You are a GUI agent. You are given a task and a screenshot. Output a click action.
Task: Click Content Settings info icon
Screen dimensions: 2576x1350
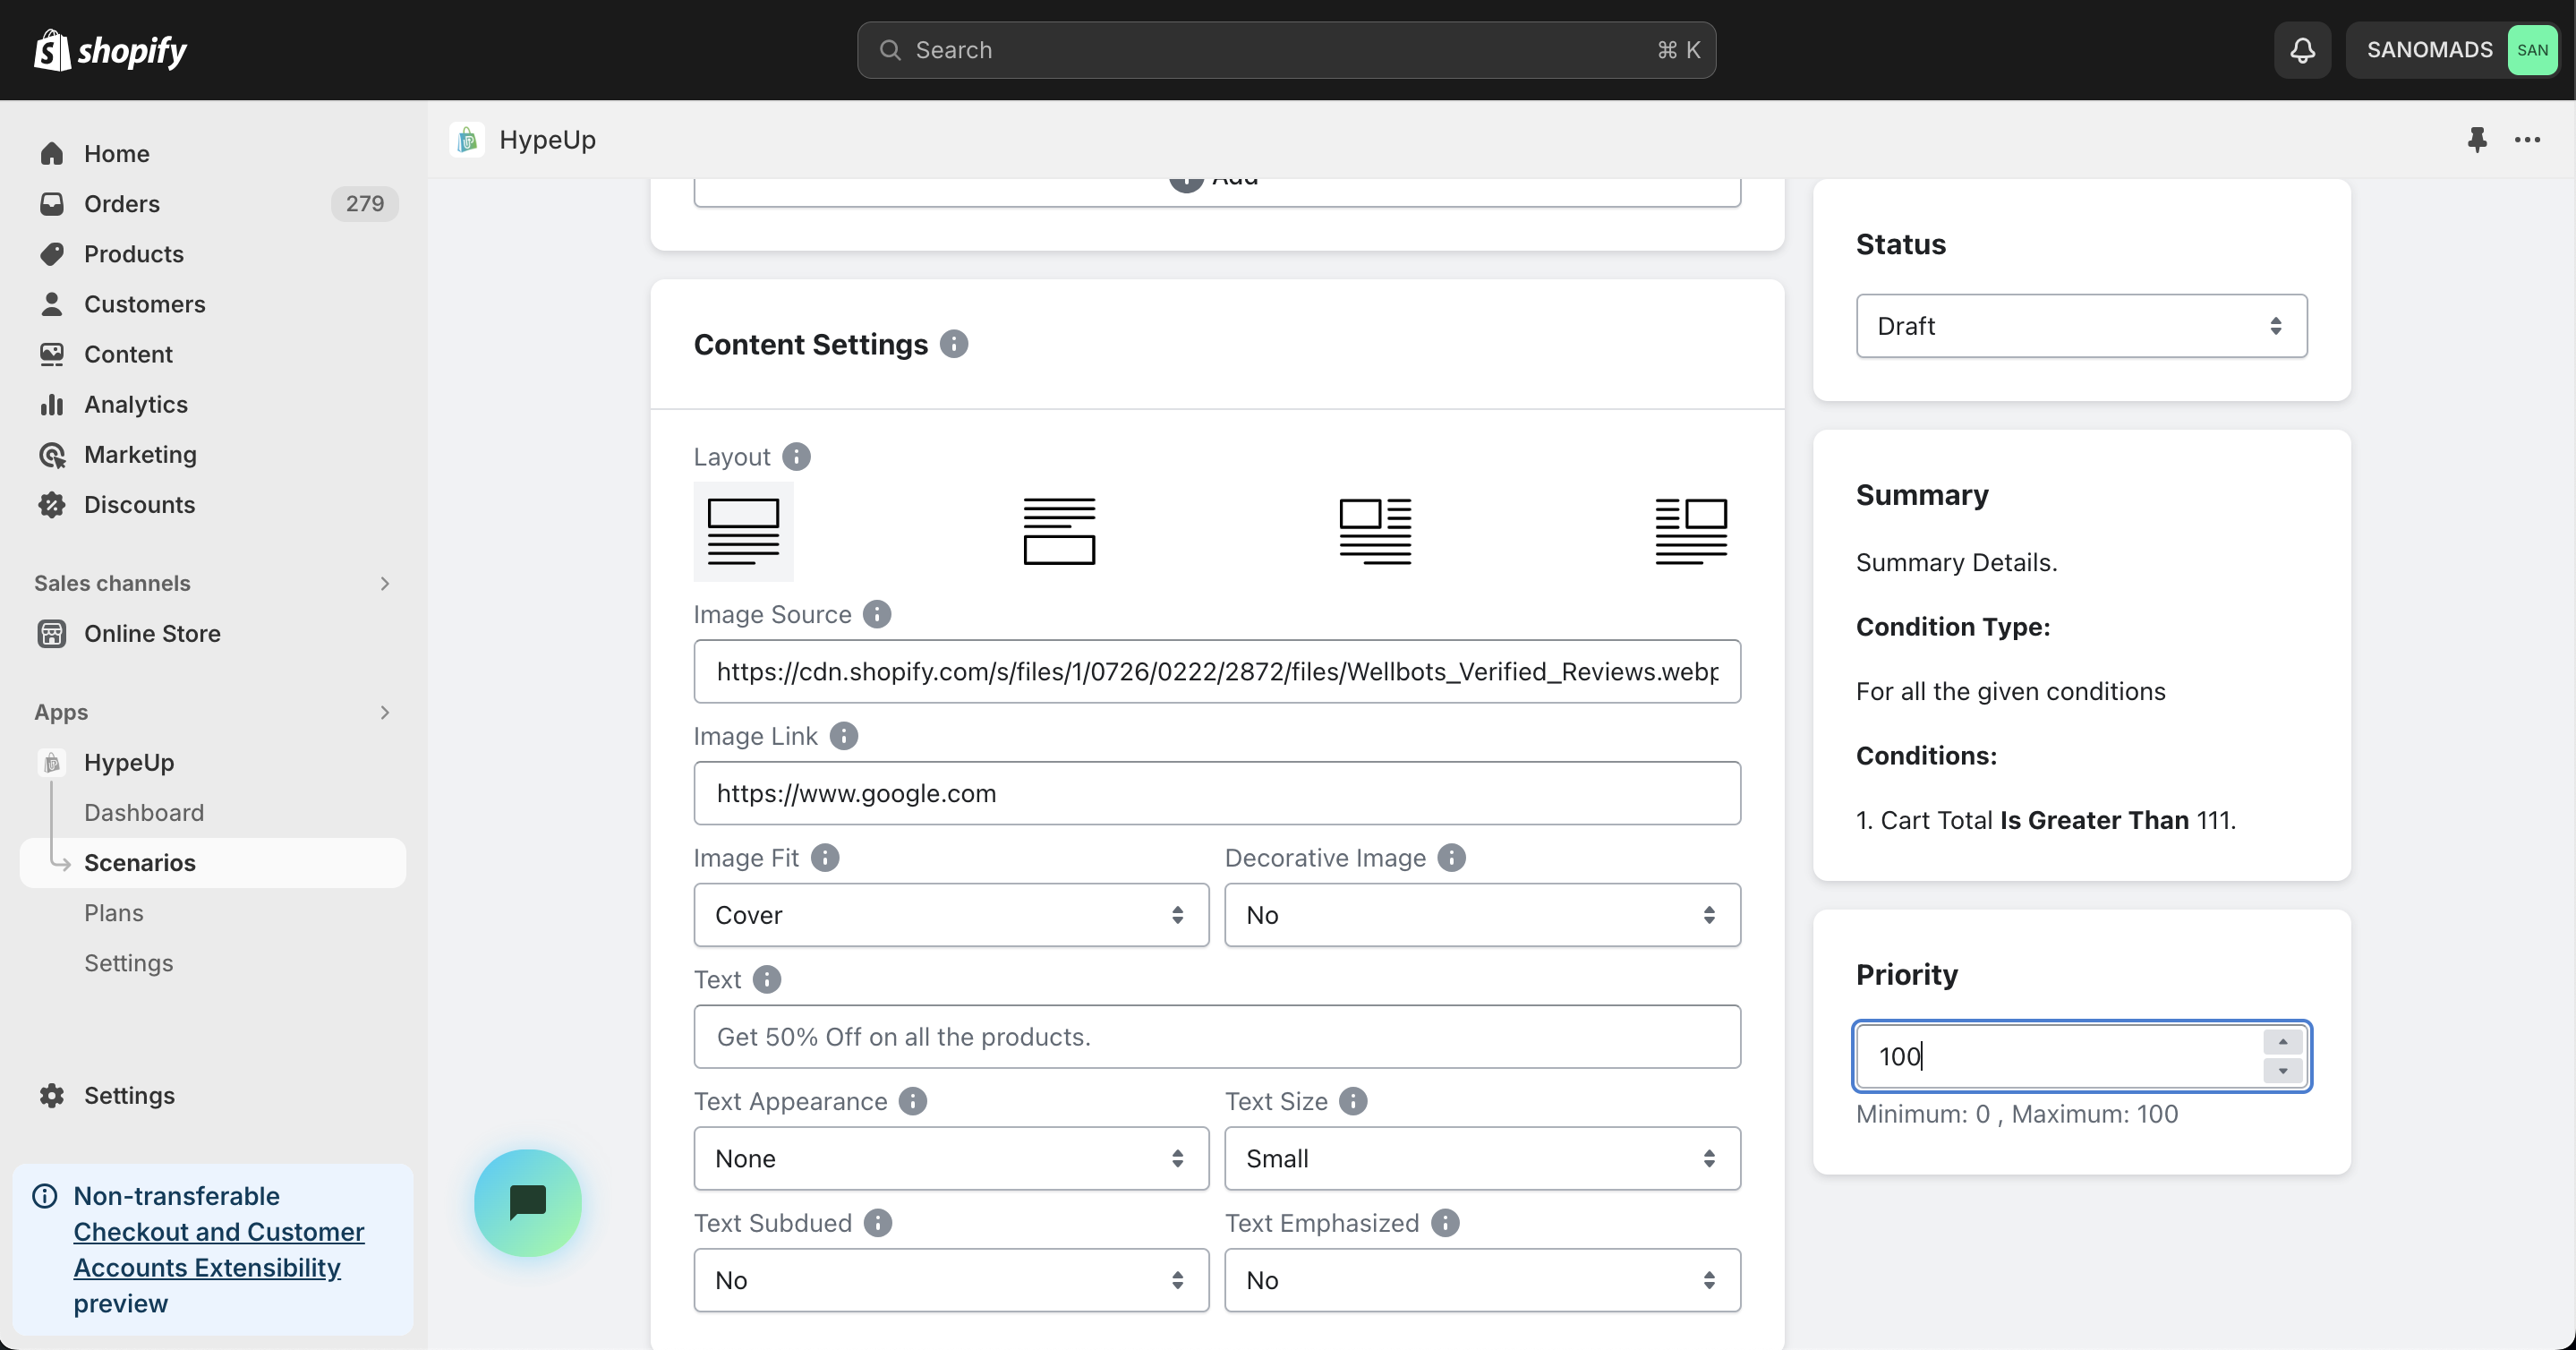pyautogui.click(x=954, y=344)
